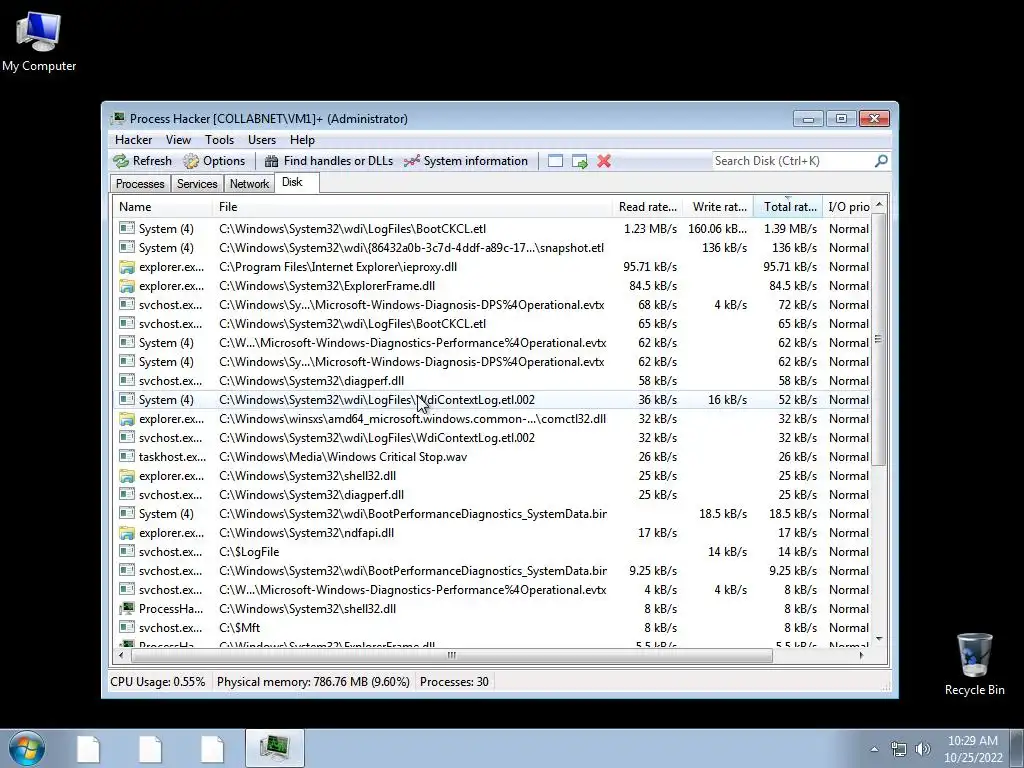Switch to the Services tab

click(197, 184)
